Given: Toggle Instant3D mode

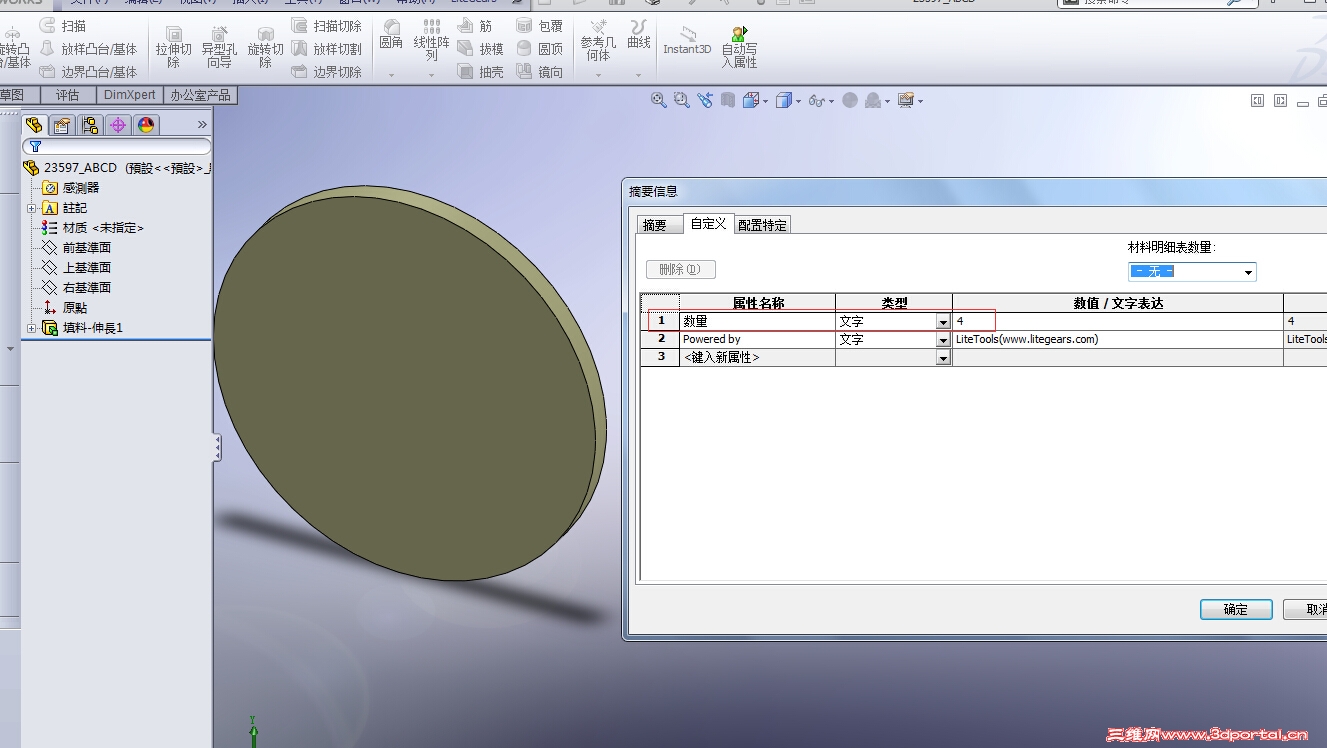Looking at the screenshot, I should coord(687,40).
